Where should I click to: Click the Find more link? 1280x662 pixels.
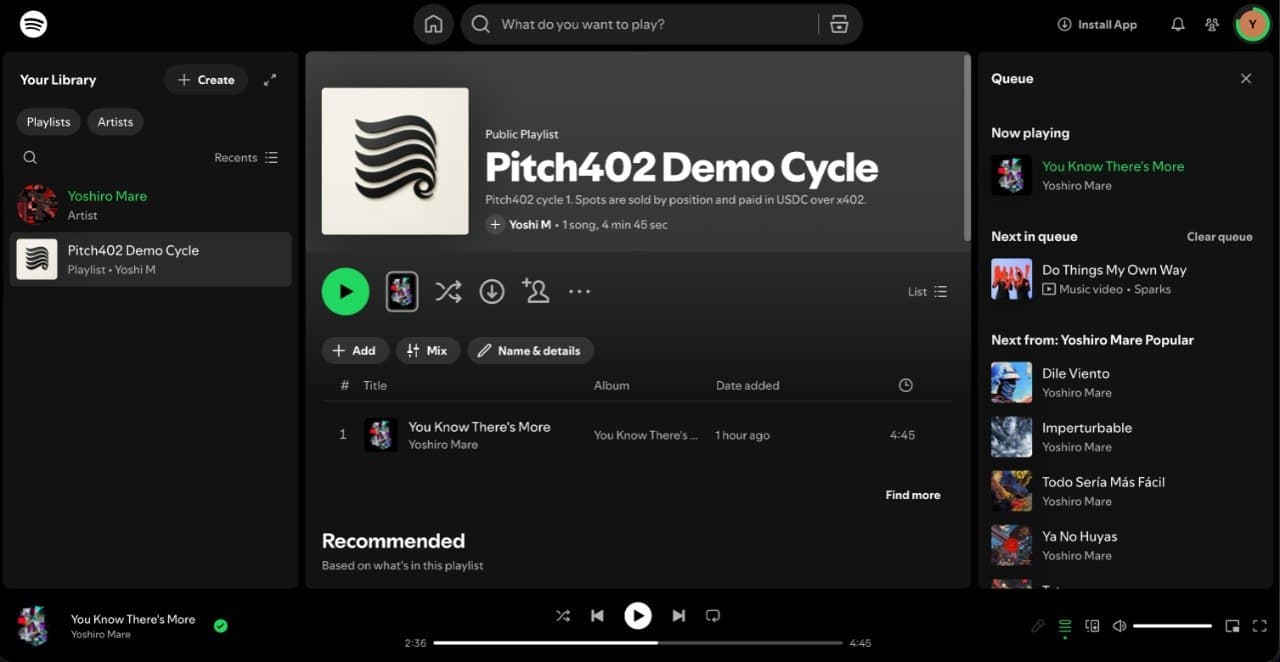[x=913, y=495]
